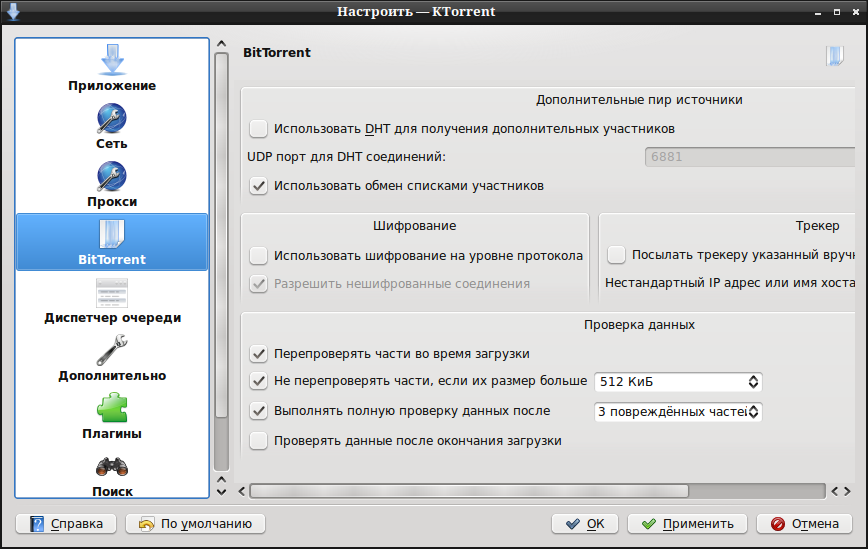The width and height of the screenshot is (868, 549).
Task: Click the Отмена cancel button
Action: coord(804,524)
